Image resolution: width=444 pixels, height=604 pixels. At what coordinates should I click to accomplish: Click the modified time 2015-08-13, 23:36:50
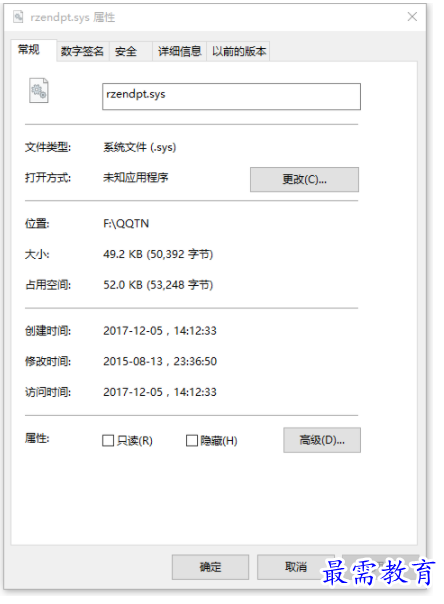pos(160,361)
